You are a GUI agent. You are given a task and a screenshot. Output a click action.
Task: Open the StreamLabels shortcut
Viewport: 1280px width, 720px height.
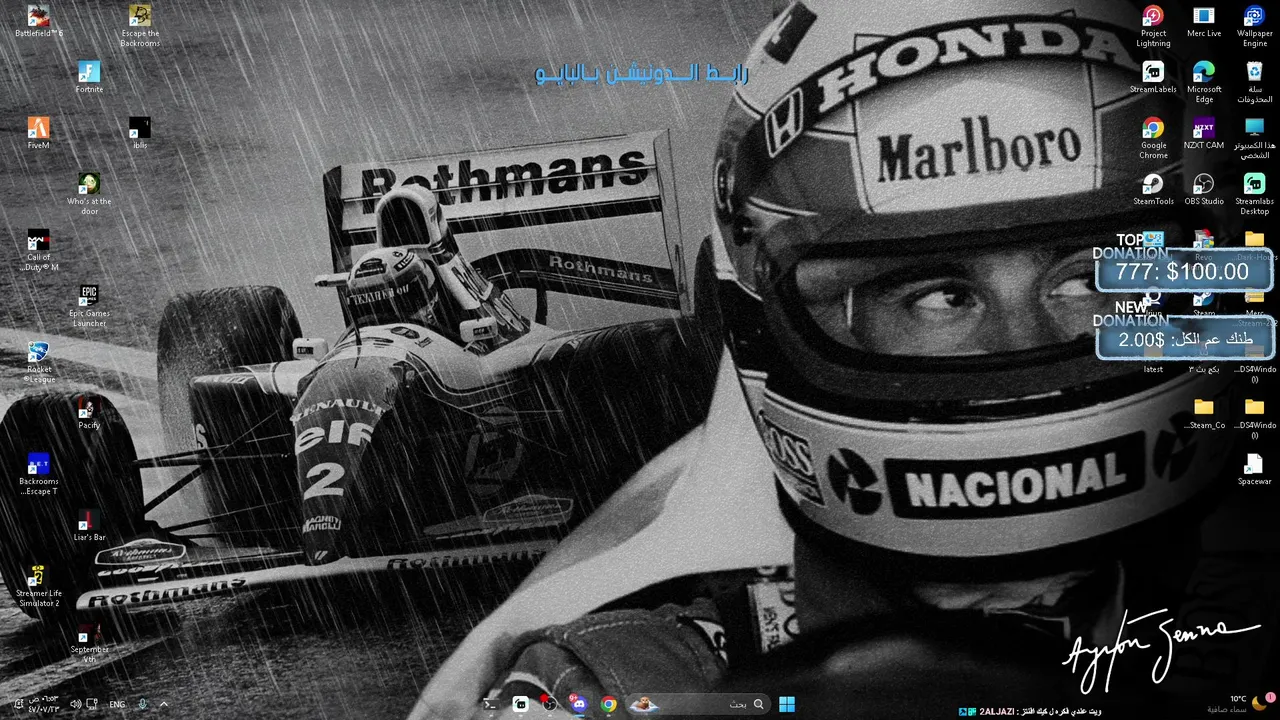click(x=1153, y=77)
